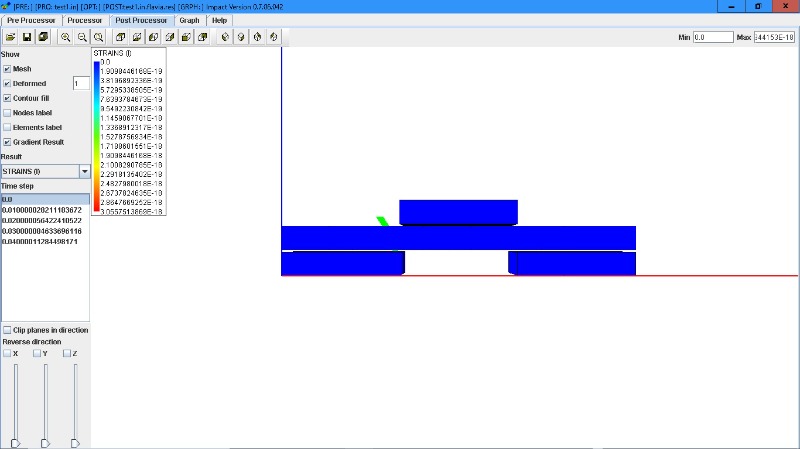Select time step 0.020000056422410522
800x449 pixels.
[45, 220]
